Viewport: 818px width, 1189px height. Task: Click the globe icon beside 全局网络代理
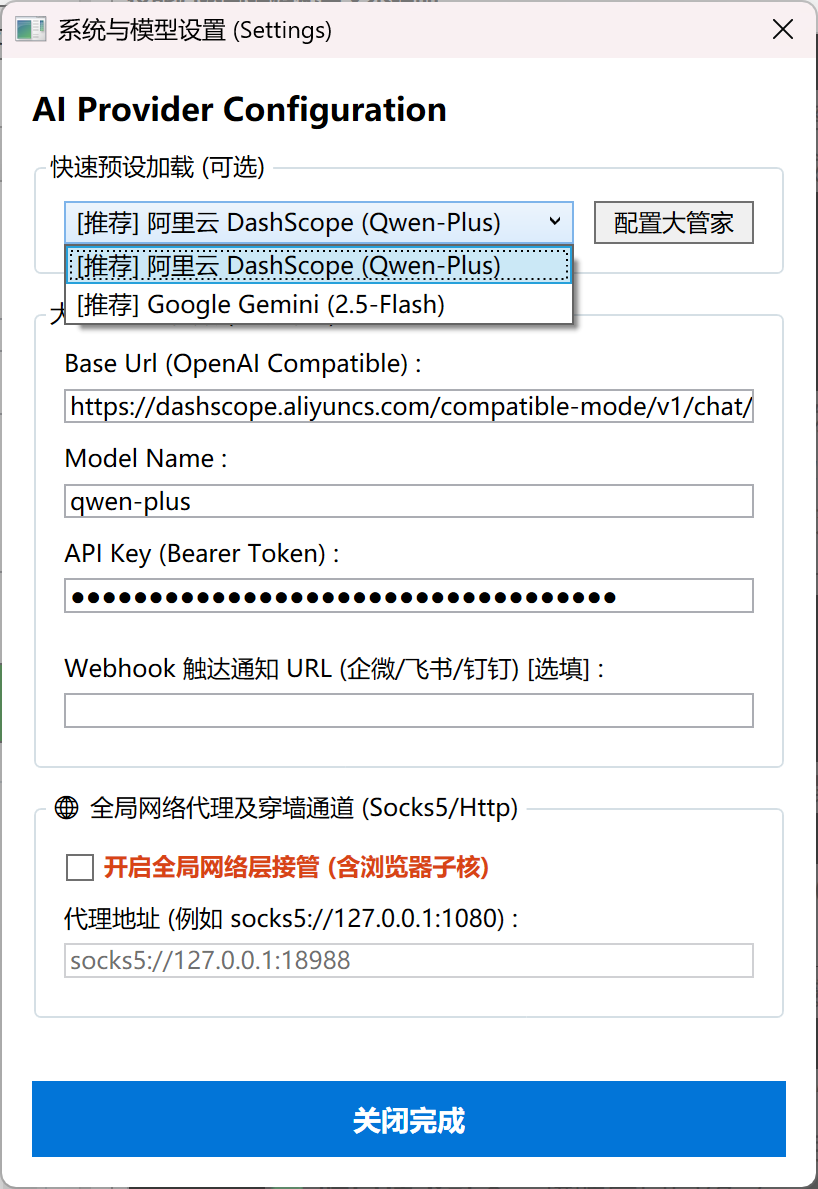pos(67,807)
